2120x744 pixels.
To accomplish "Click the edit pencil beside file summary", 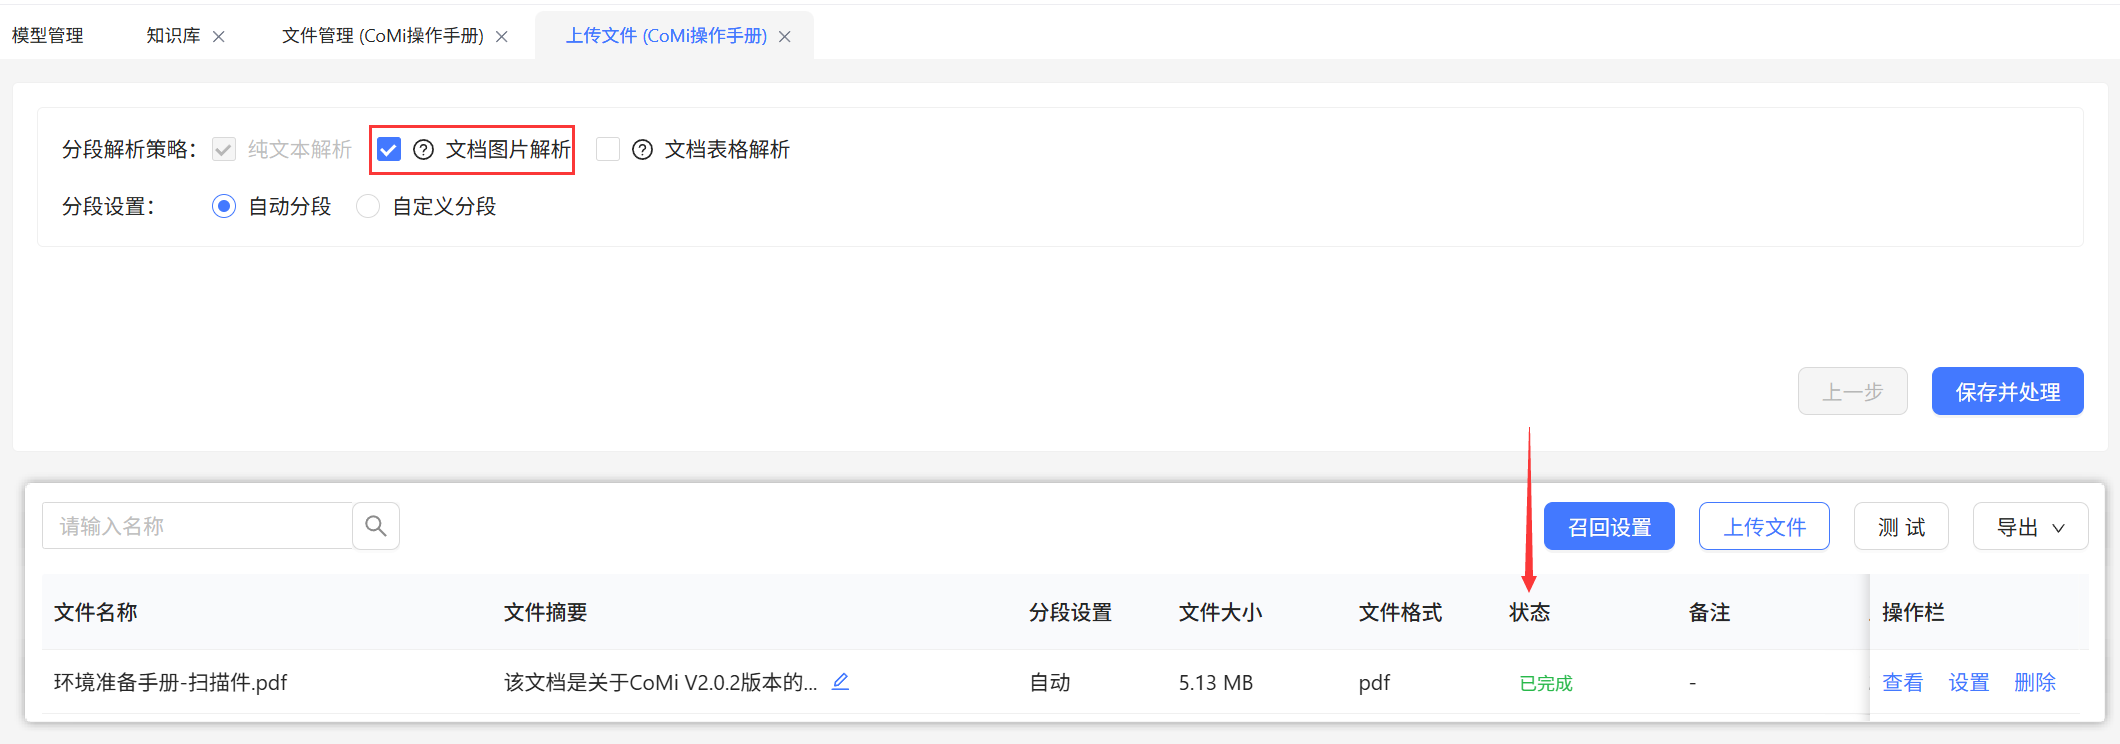I will point(840,682).
